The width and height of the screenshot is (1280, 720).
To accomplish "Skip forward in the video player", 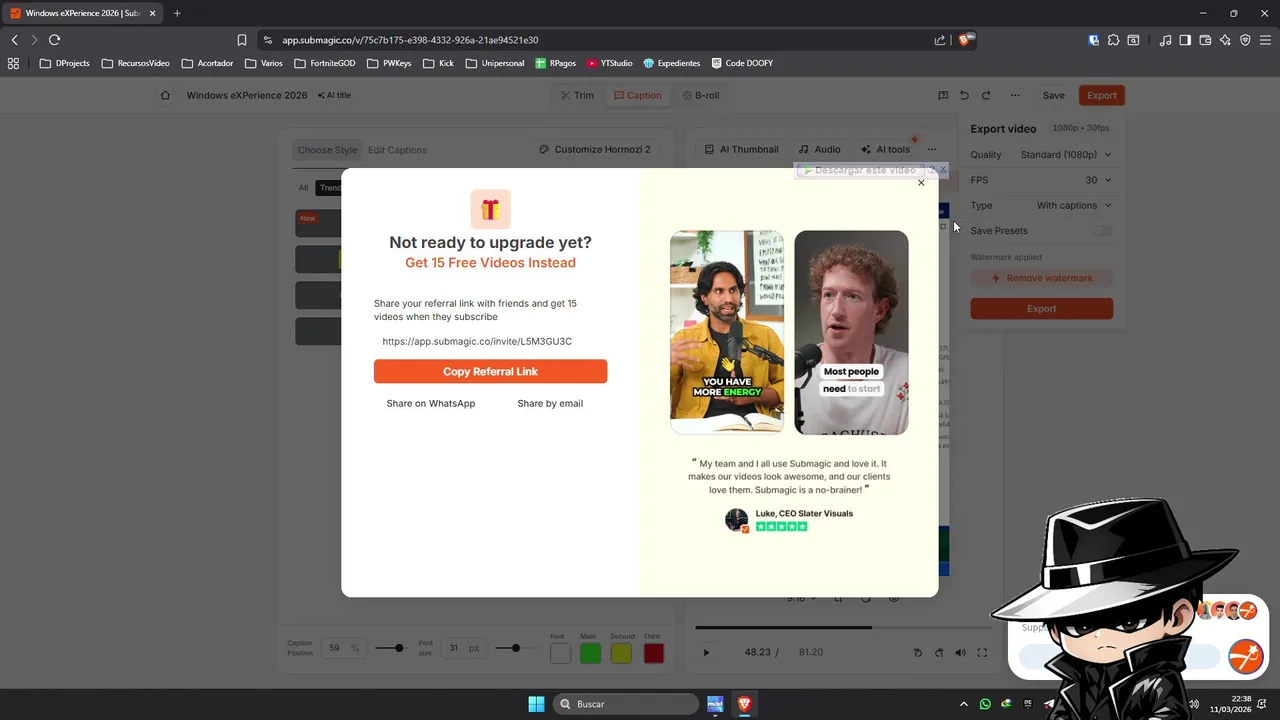I will (x=939, y=652).
